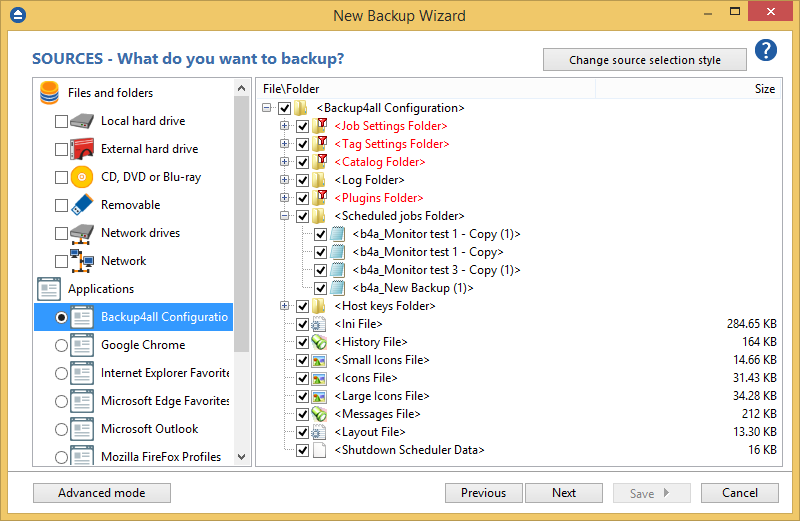Expand the Log Folder node
The height and width of the screenshot is (521, 800).
(x=285, y=180)
